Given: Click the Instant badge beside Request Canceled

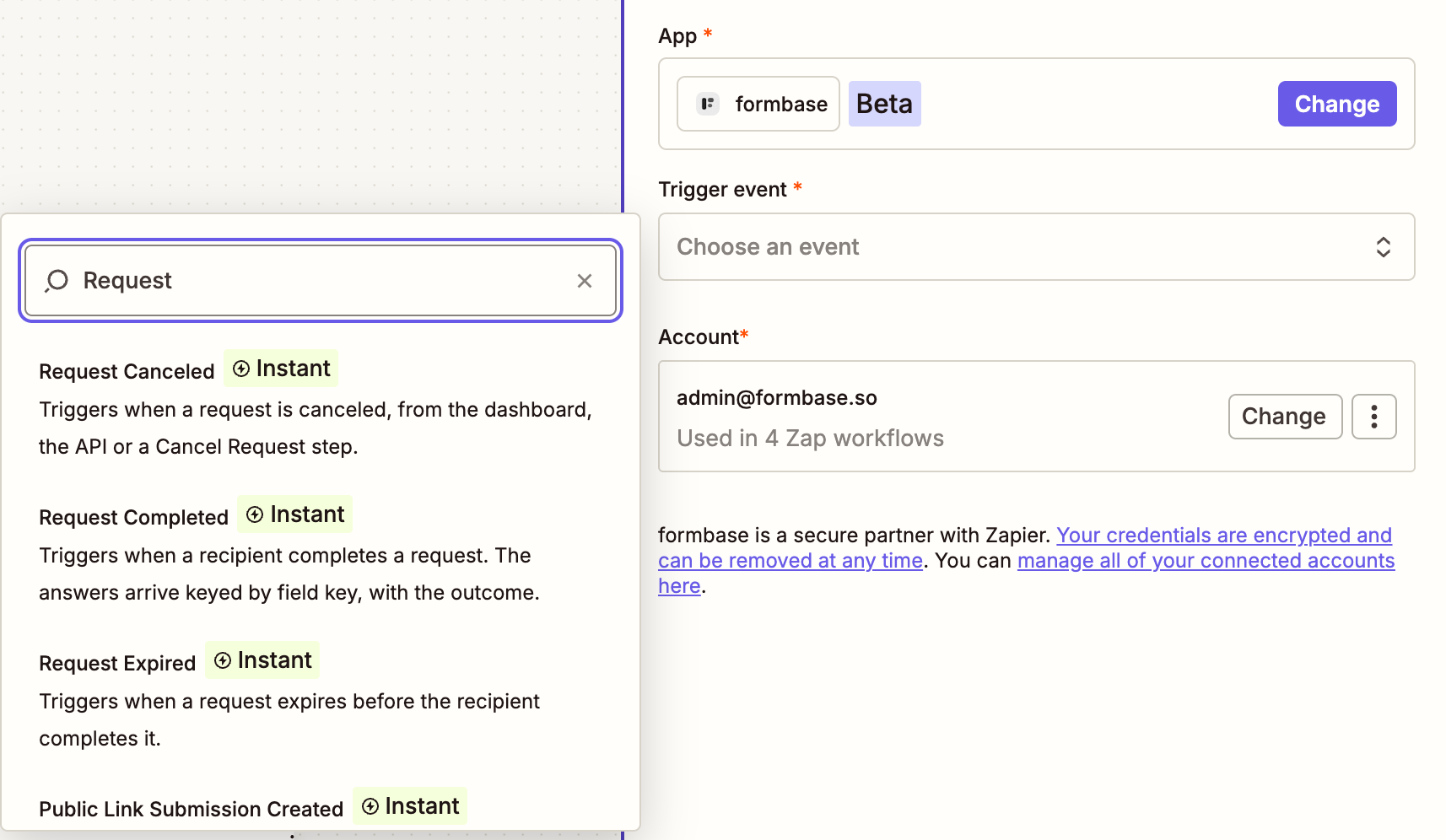Looking at the screenshot, I should (281, 369).
